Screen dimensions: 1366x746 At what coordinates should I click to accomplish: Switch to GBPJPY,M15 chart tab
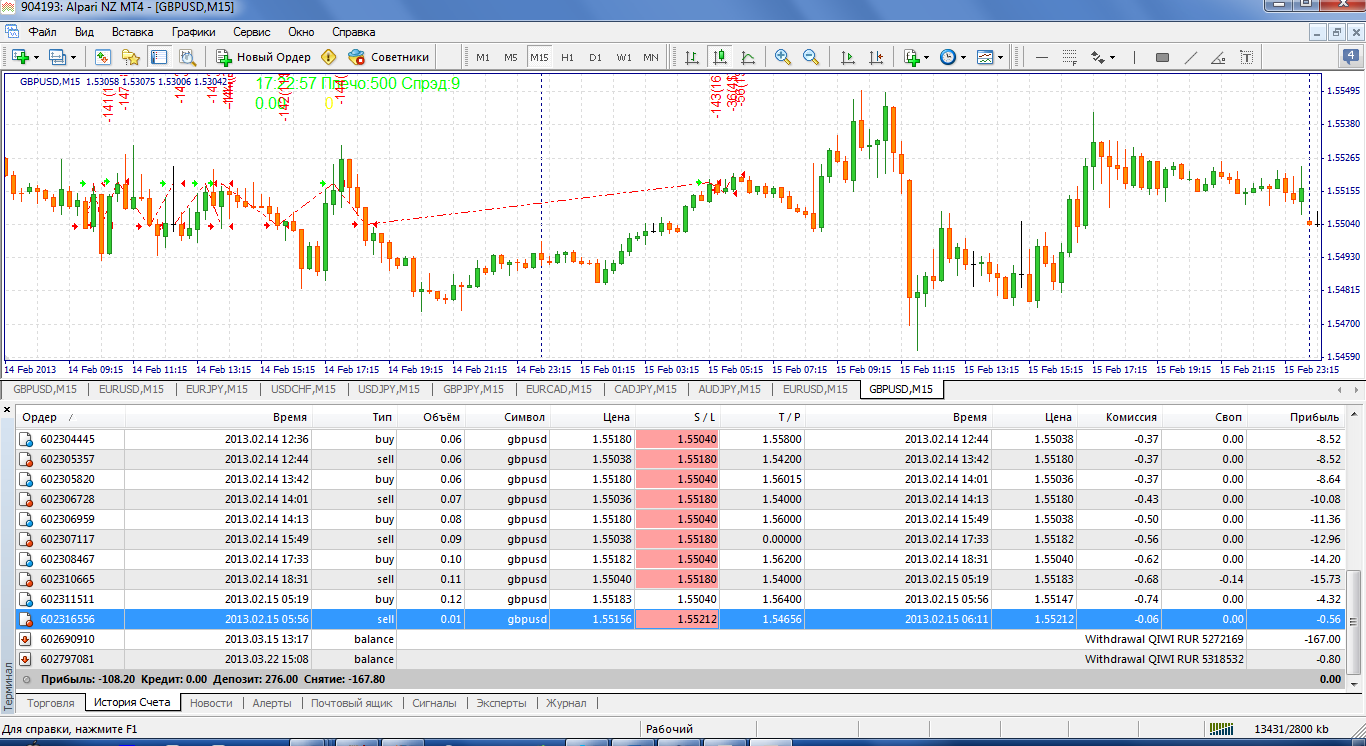[x=475, y=389]
